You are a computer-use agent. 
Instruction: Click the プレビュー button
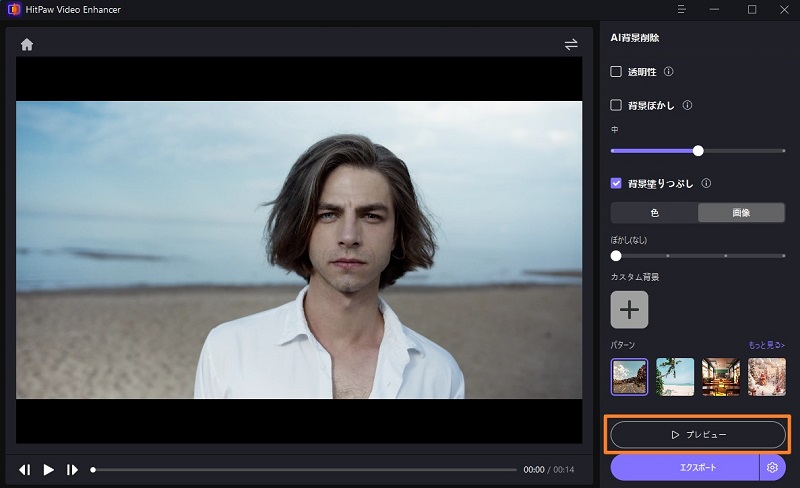click(698, 435)
